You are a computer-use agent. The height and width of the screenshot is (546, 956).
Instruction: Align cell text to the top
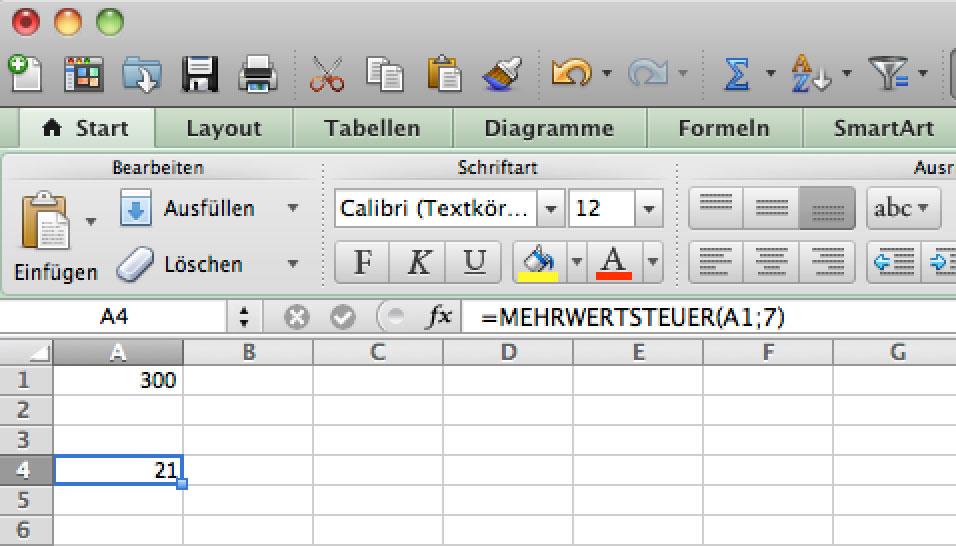pyautogui.click(x=716, y=208)
